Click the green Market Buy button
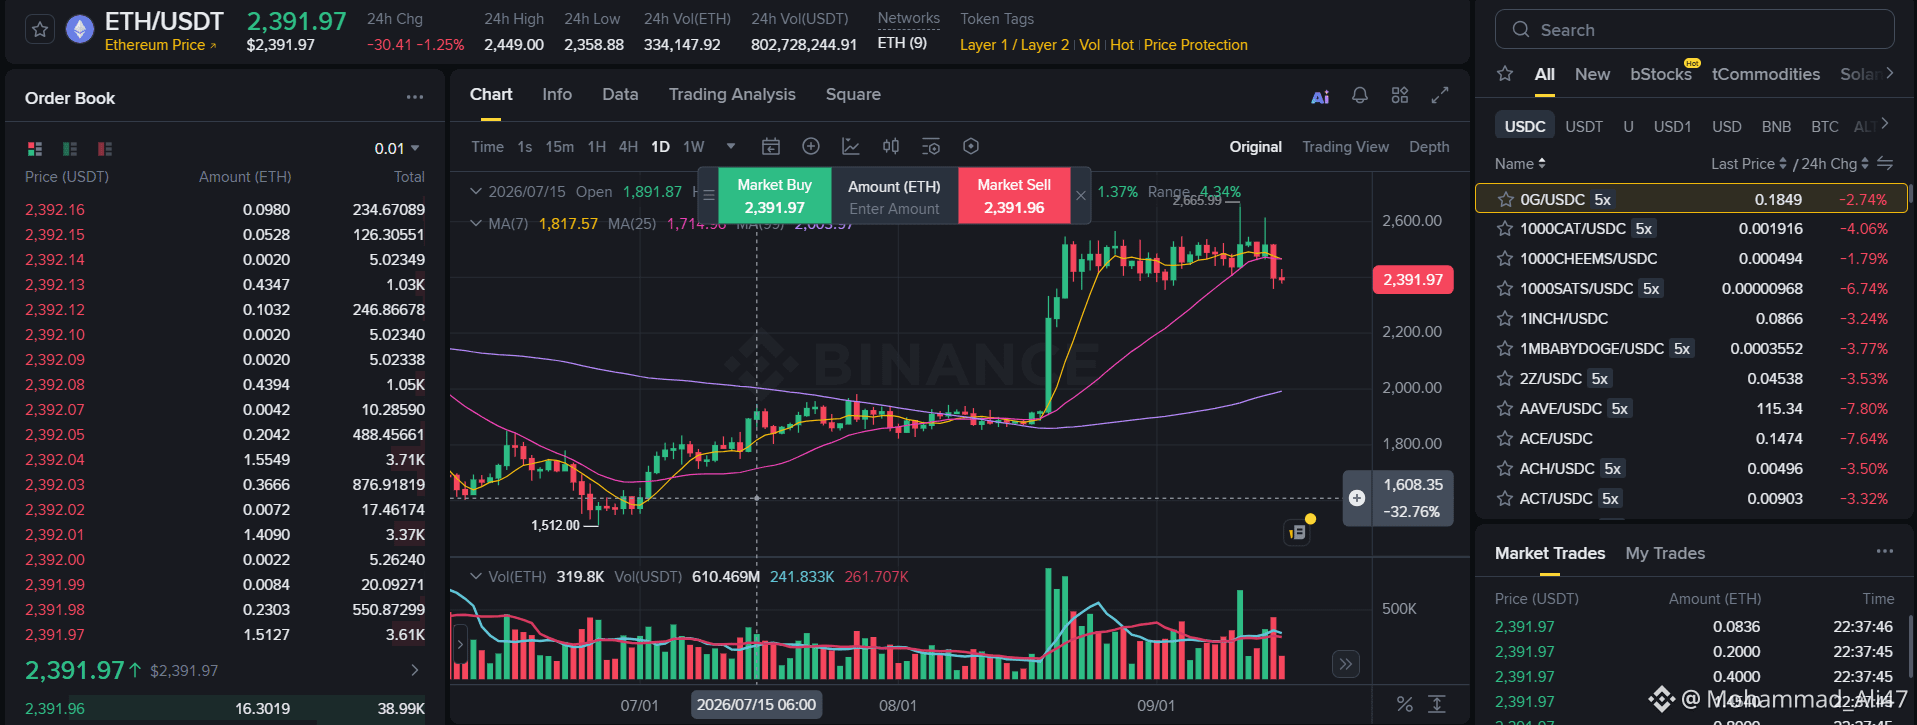The width and height of the screenshot is (1917, 725). 774,196
